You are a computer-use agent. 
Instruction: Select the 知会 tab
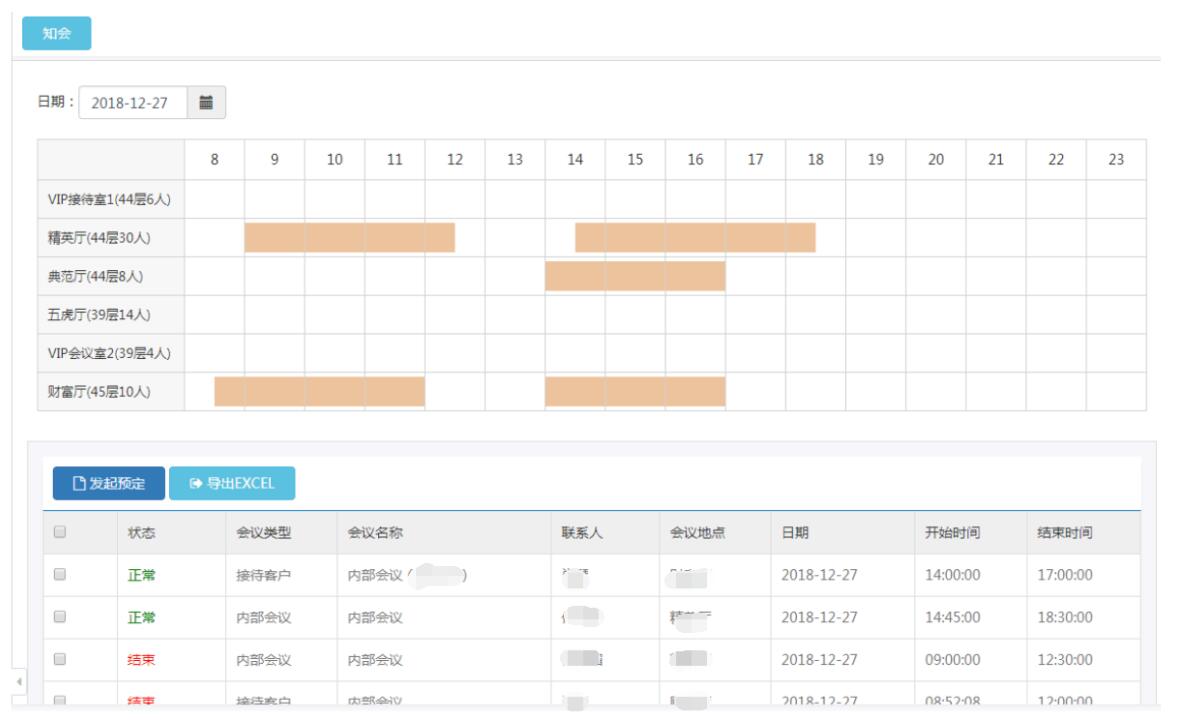click(x=57, y=33)
